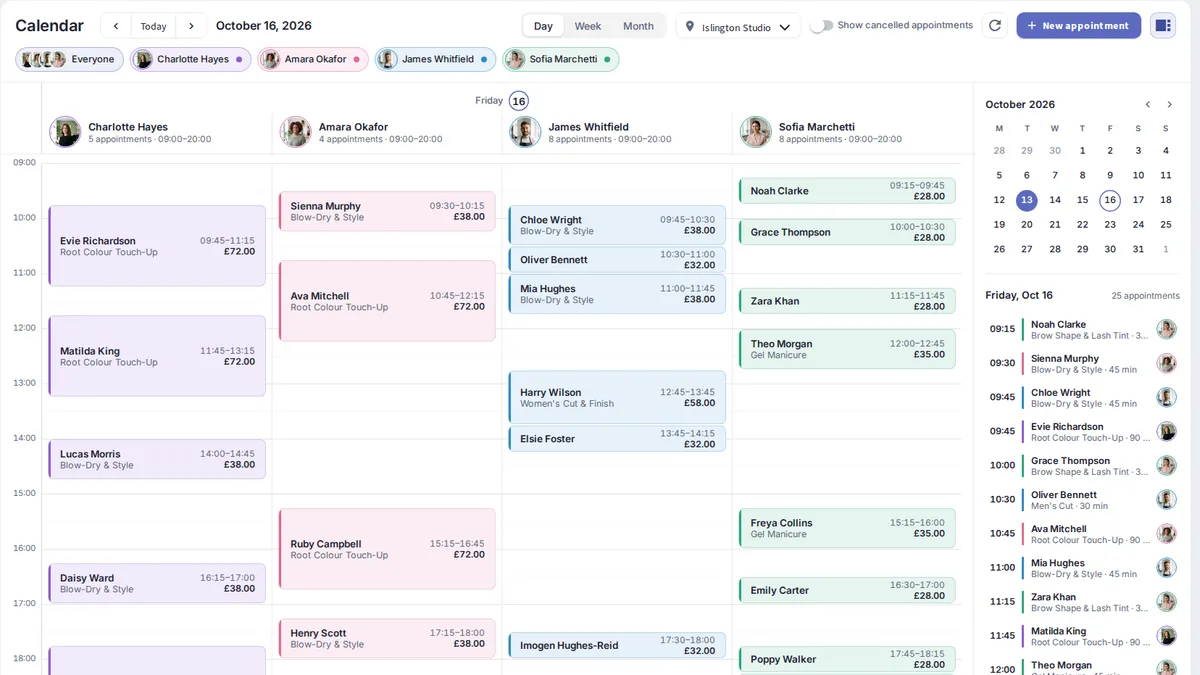
Task: Click Sofia Marchetti column header avatar
Action: (x=756, y=132)
